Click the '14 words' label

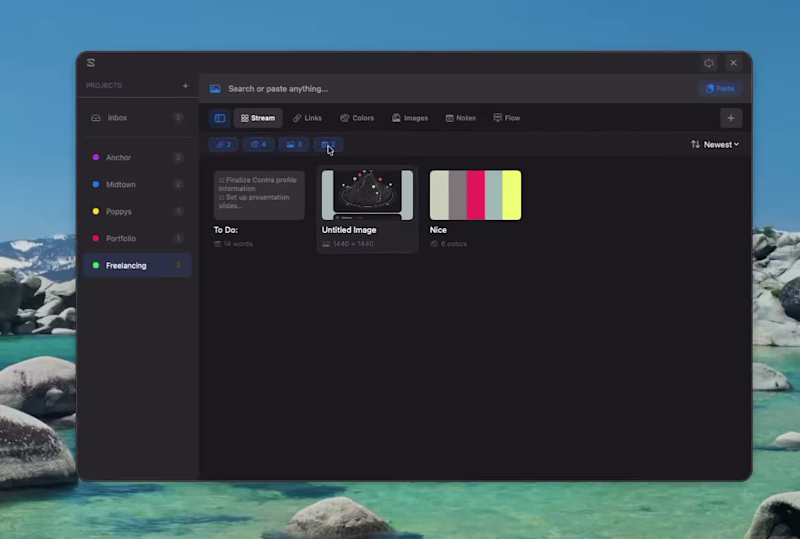(x=238, y=244)
